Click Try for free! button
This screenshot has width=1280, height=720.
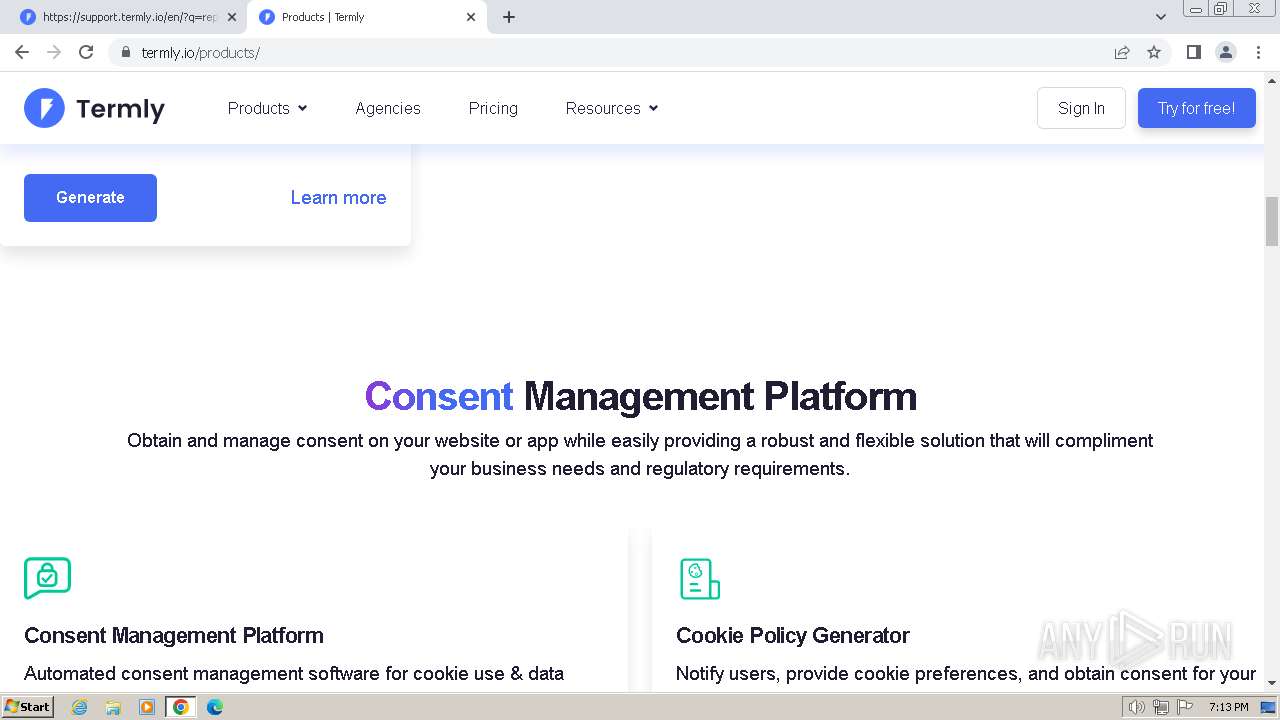click(x=1197, y=108)
